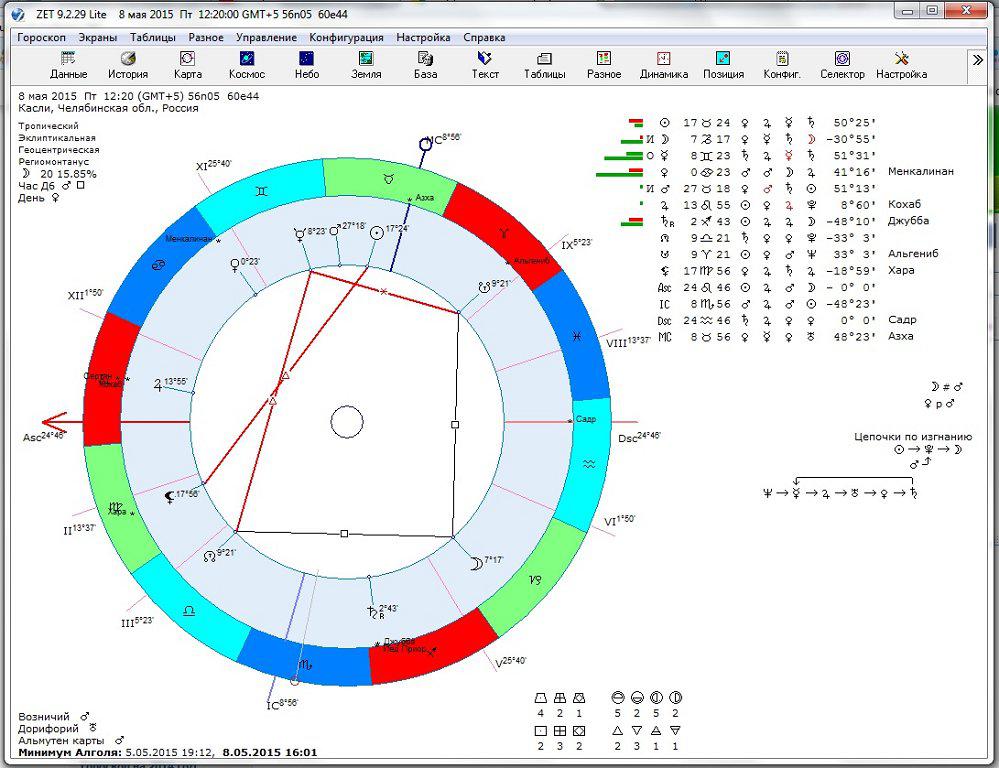
Task: Click the Moon glyph at 7°17' in chart
Action: point(475,563)
